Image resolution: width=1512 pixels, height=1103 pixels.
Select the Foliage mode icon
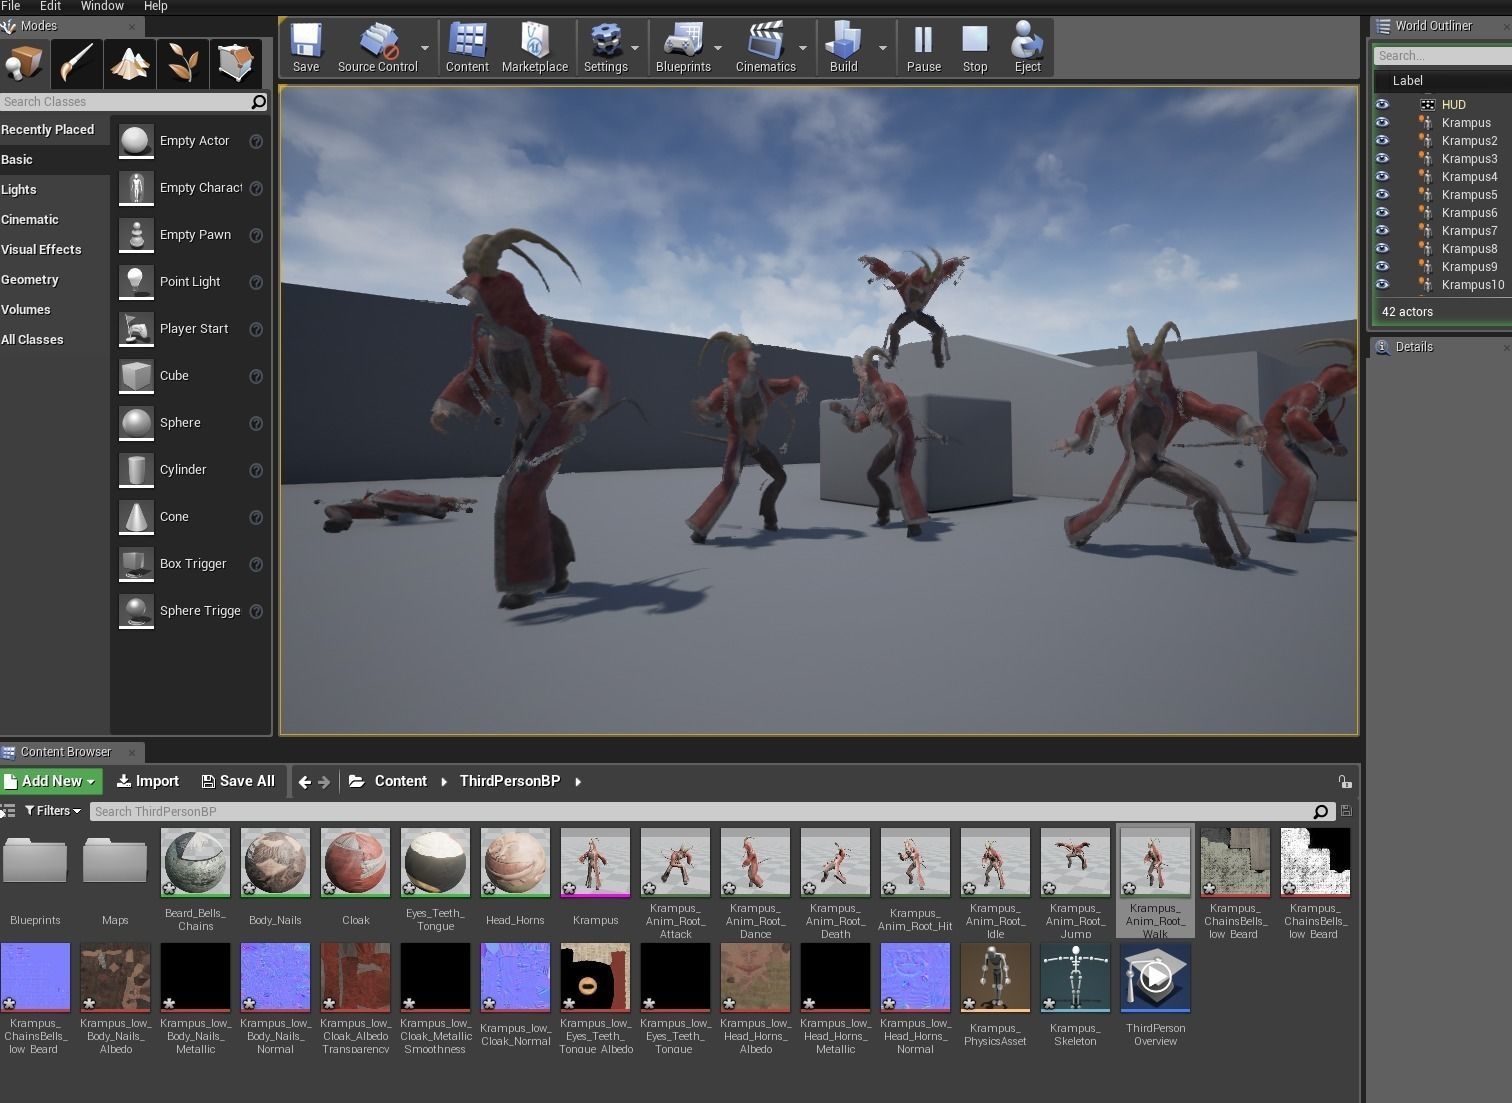pos(183,64)
